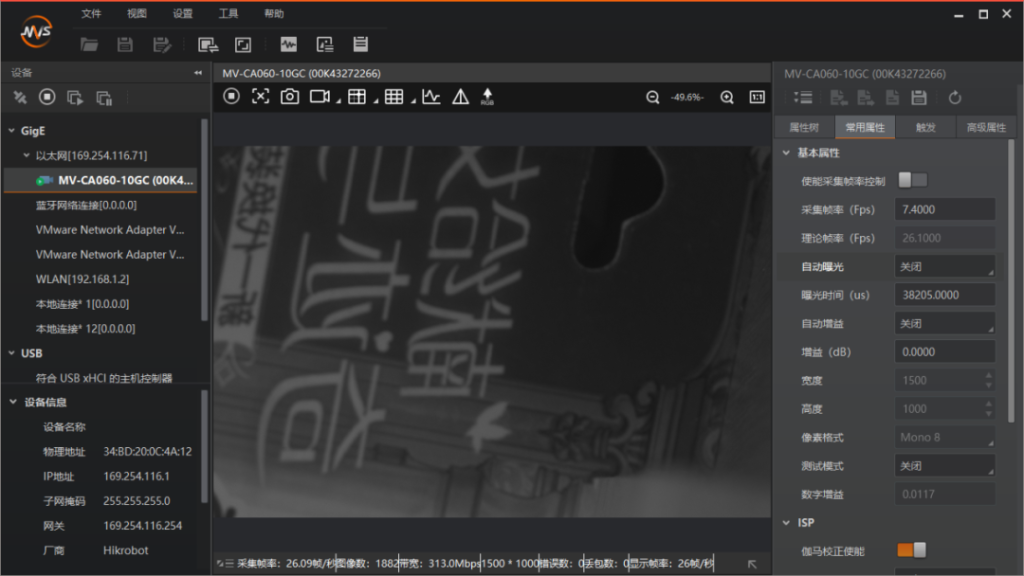Toggle 伽马校正使能 switch off
The height and width of the screenshot is (576, 1024).
(x=911, y=550)
